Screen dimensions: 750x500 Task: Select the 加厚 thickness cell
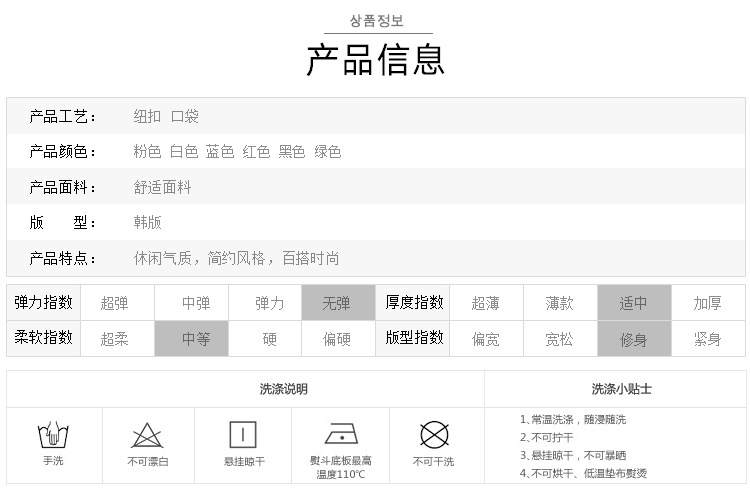tap(708, 303)
